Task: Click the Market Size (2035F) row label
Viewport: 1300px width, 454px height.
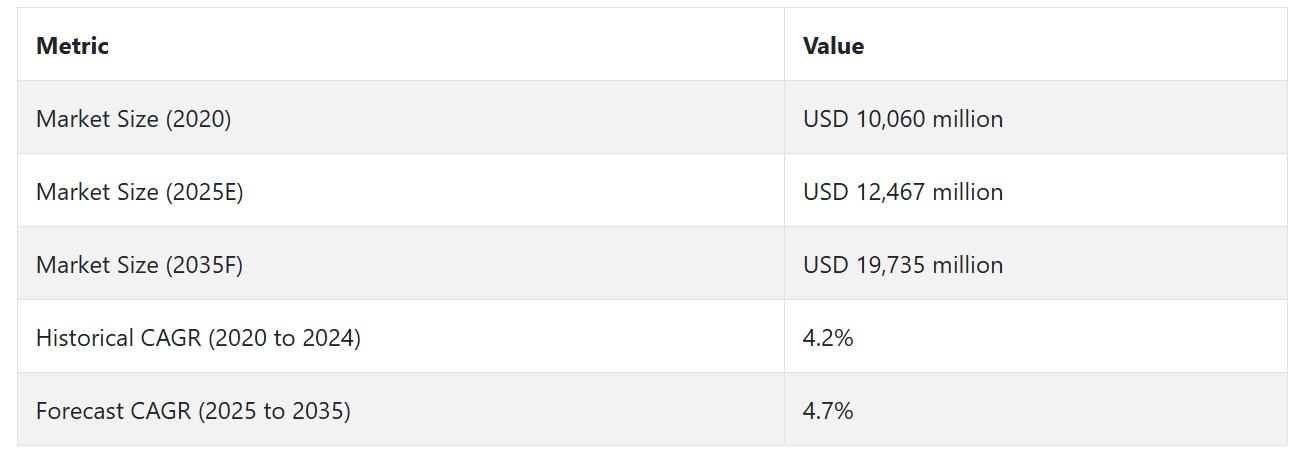Action: (139, 264)
